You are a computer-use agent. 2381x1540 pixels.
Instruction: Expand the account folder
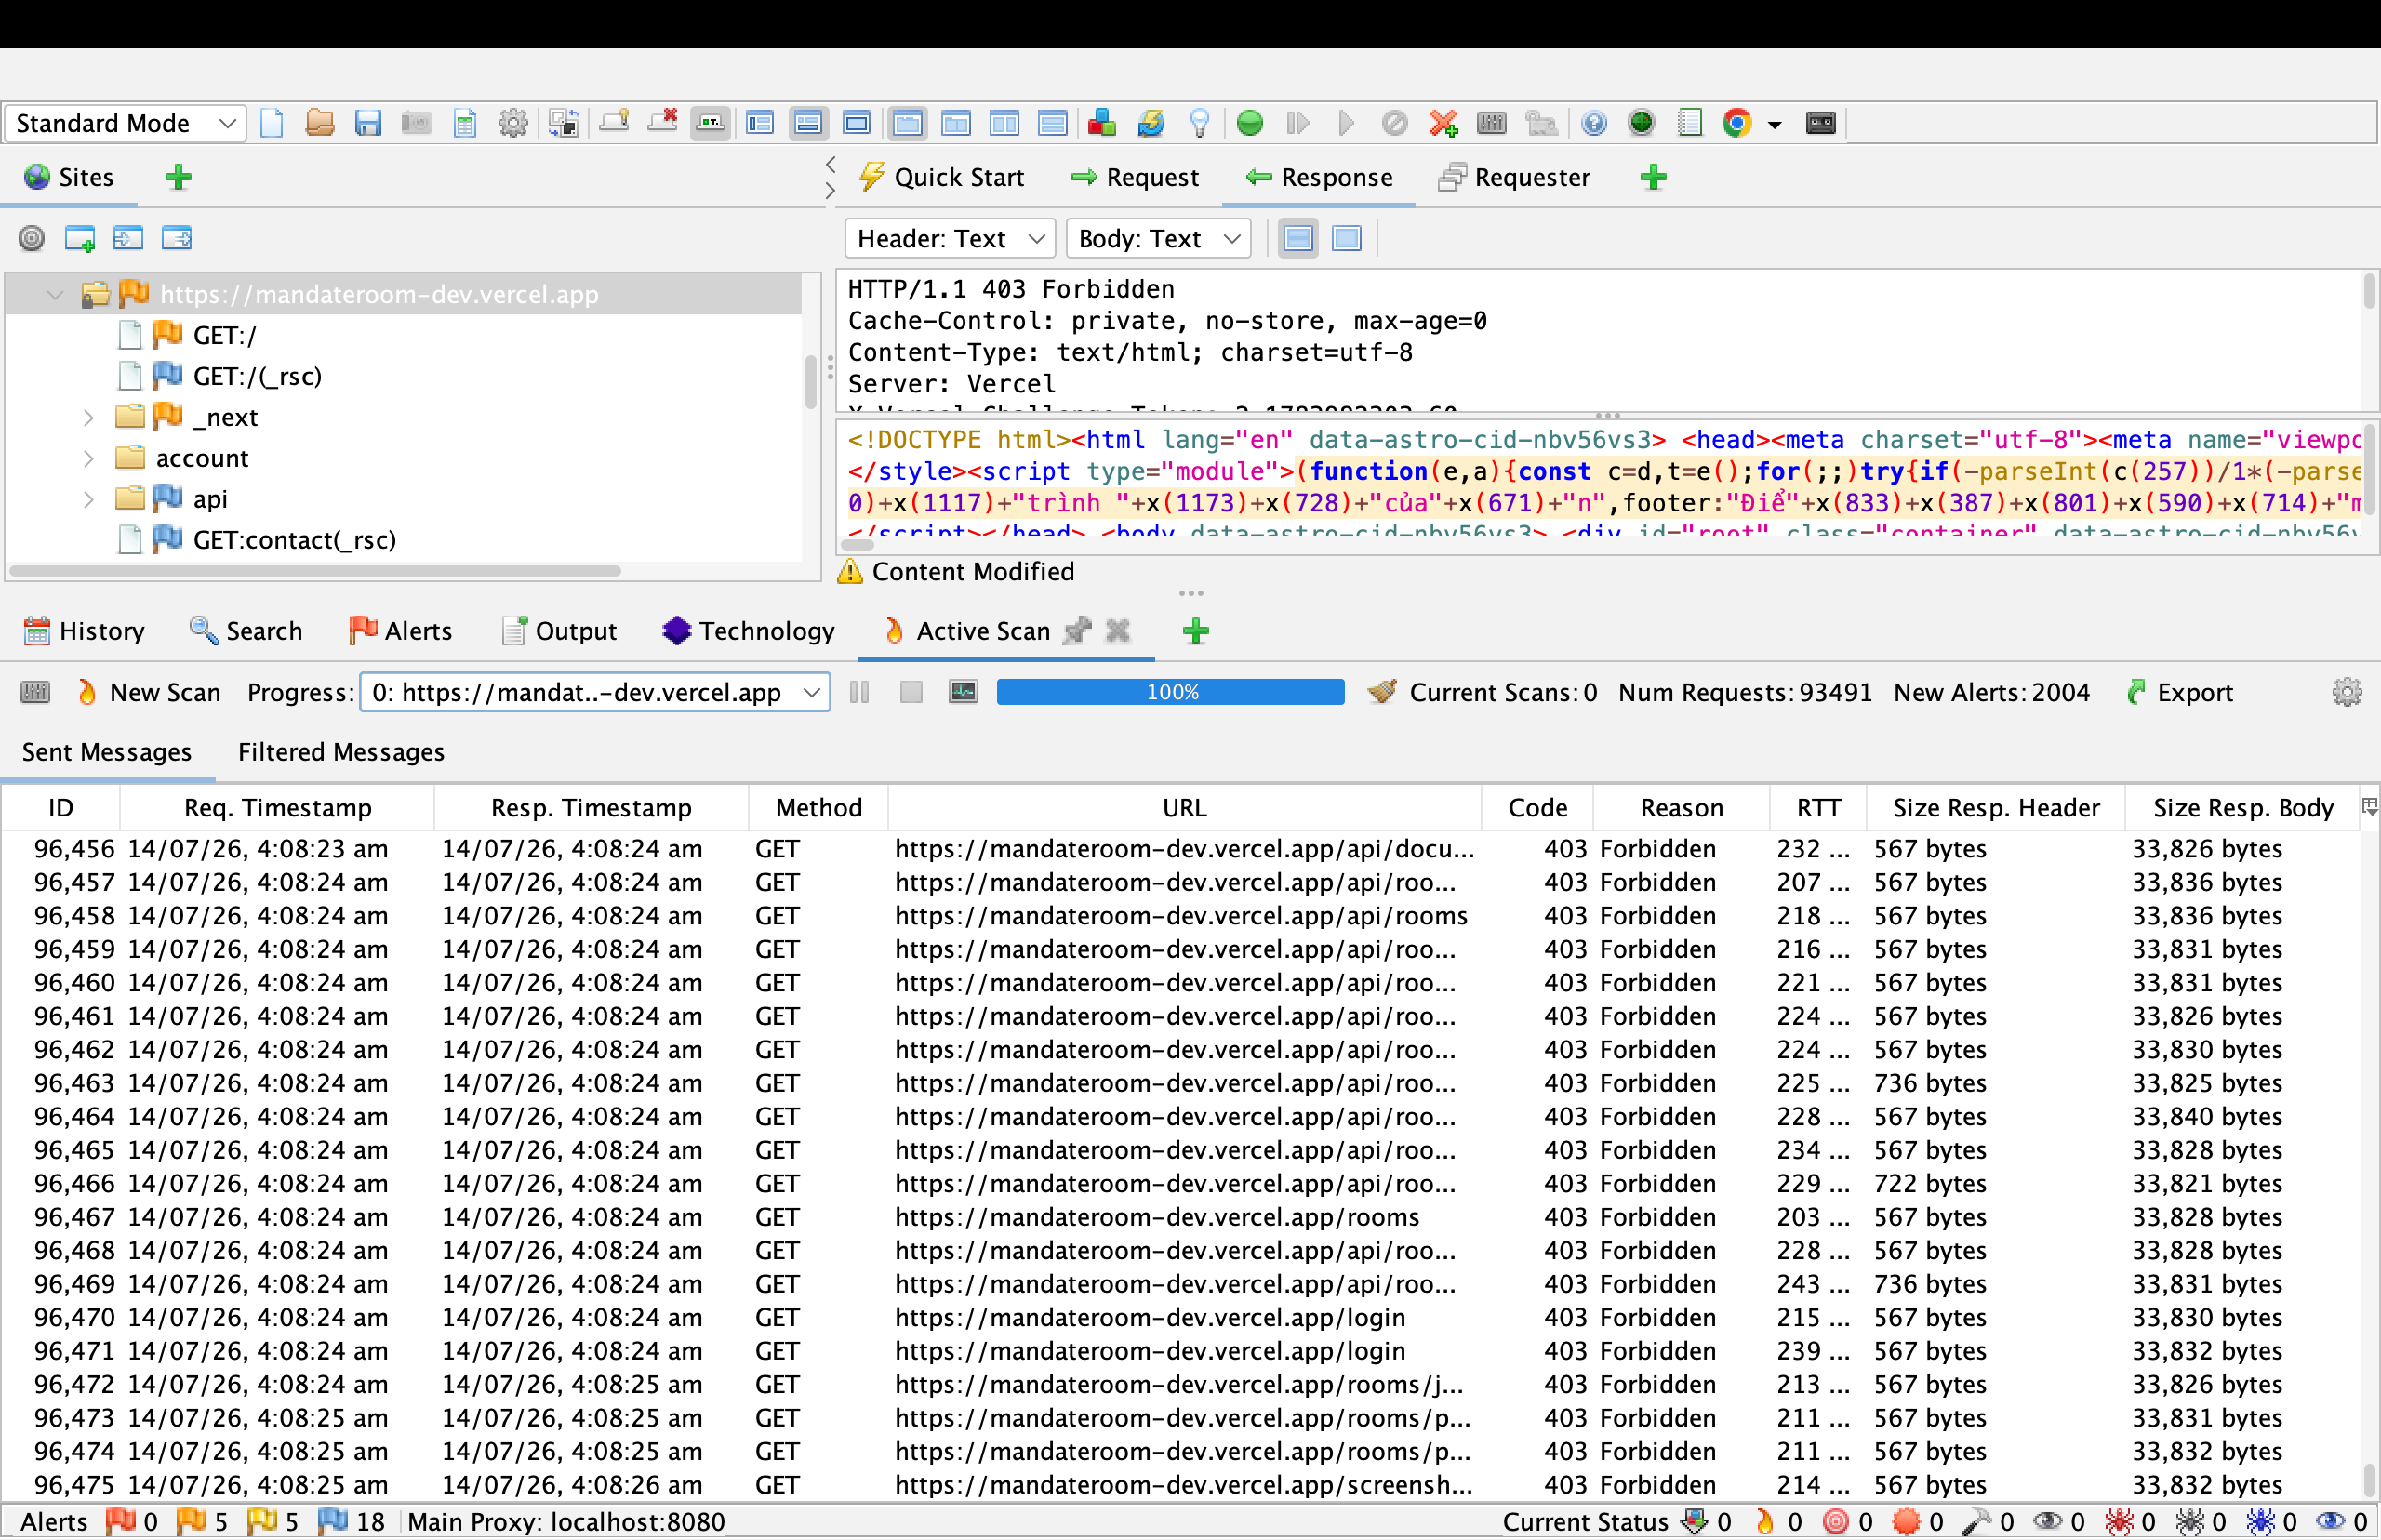point(88,458)
